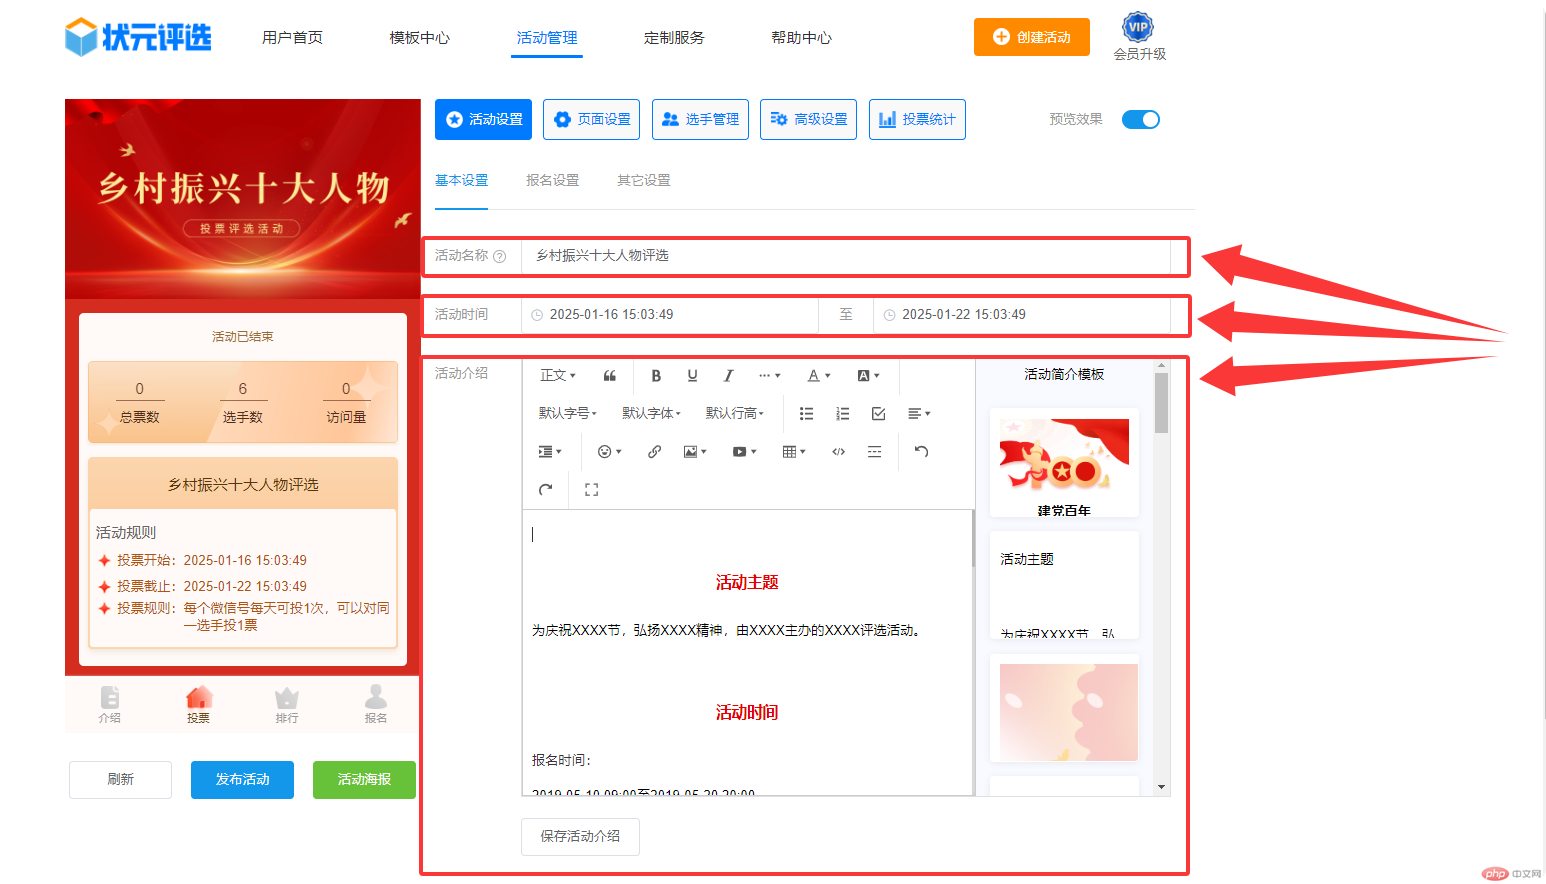
Task: Open the 投票统计 section
Action: (917, 119)
